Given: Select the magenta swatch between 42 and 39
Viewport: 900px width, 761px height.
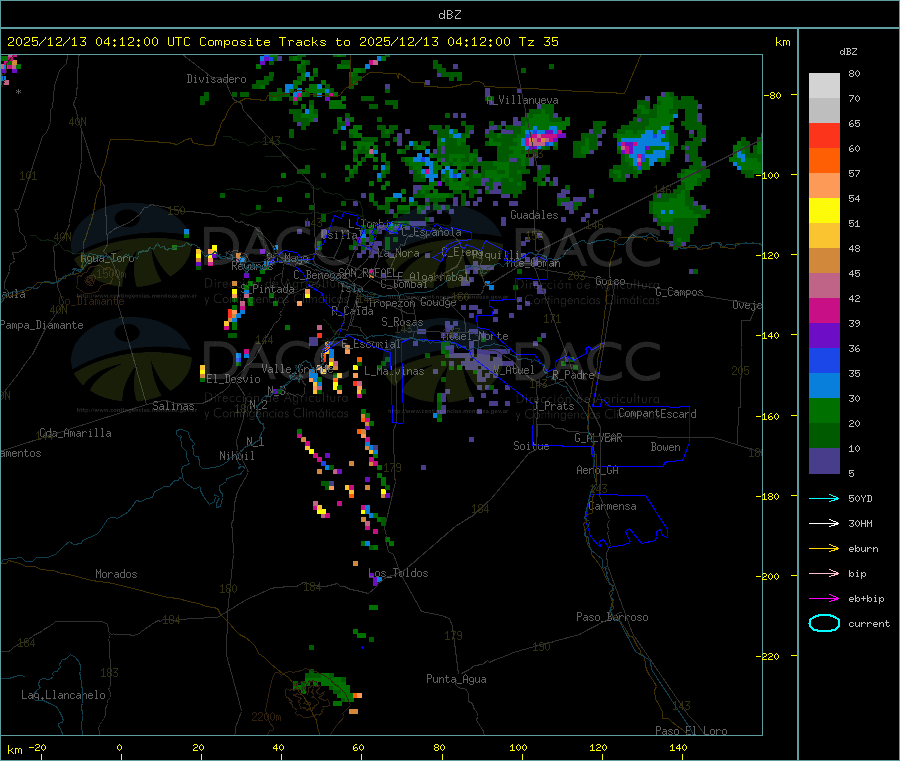Looking at the screenshot, I should click(x=824, y=310).
